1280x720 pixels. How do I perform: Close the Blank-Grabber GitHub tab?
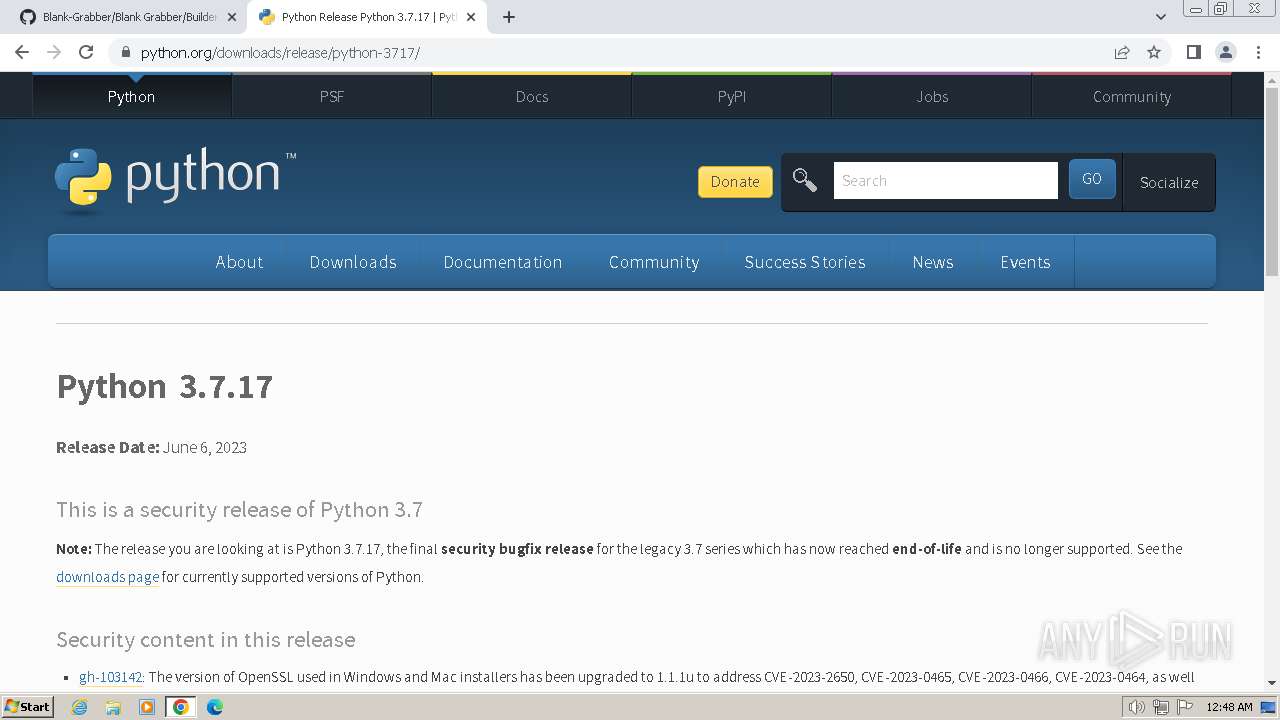[232, 17]
